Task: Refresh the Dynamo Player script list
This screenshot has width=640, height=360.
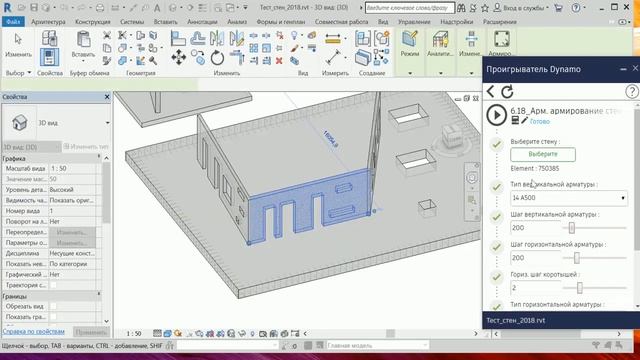Action: (507, 92)
